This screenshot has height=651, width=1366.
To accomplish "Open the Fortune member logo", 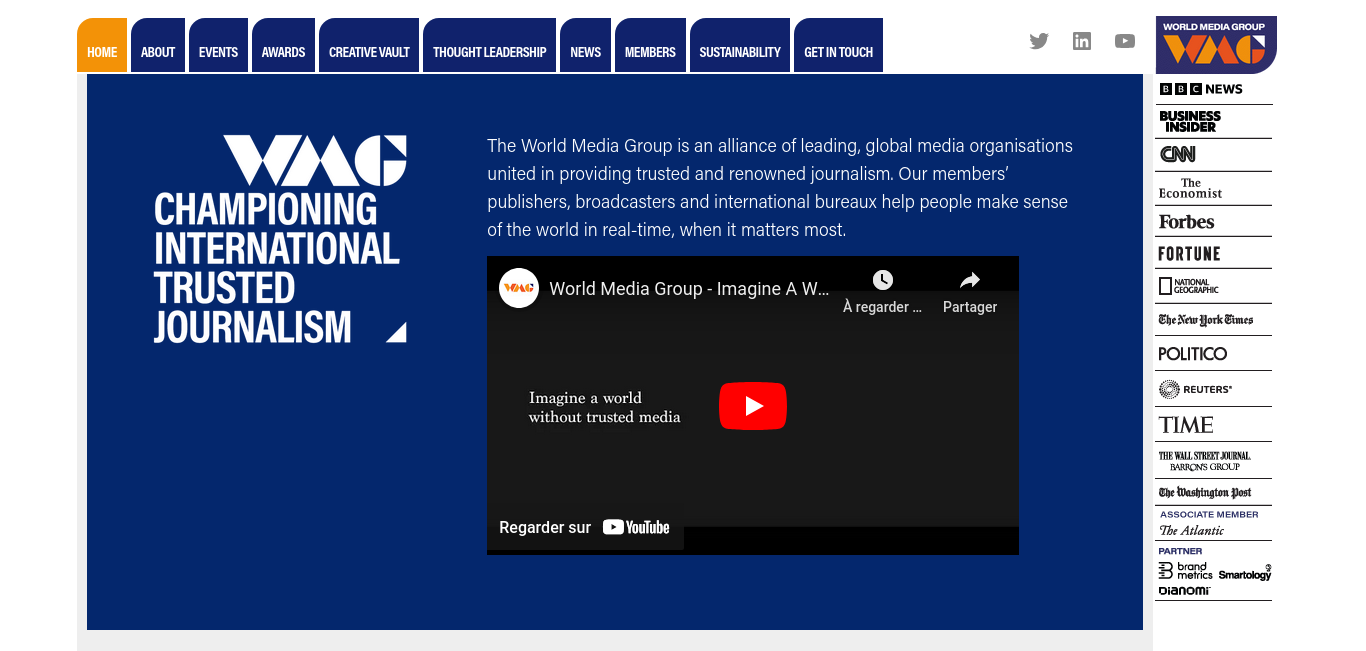I will (1189, 254).
